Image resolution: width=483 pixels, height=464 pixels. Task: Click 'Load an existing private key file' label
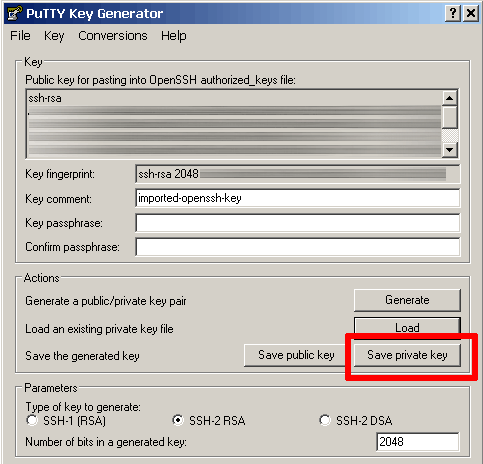99,329
